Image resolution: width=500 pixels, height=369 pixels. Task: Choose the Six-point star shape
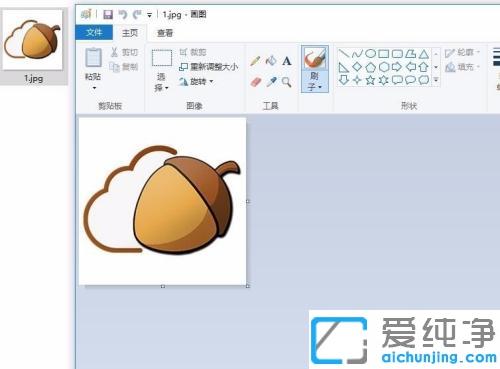[384, 80]
